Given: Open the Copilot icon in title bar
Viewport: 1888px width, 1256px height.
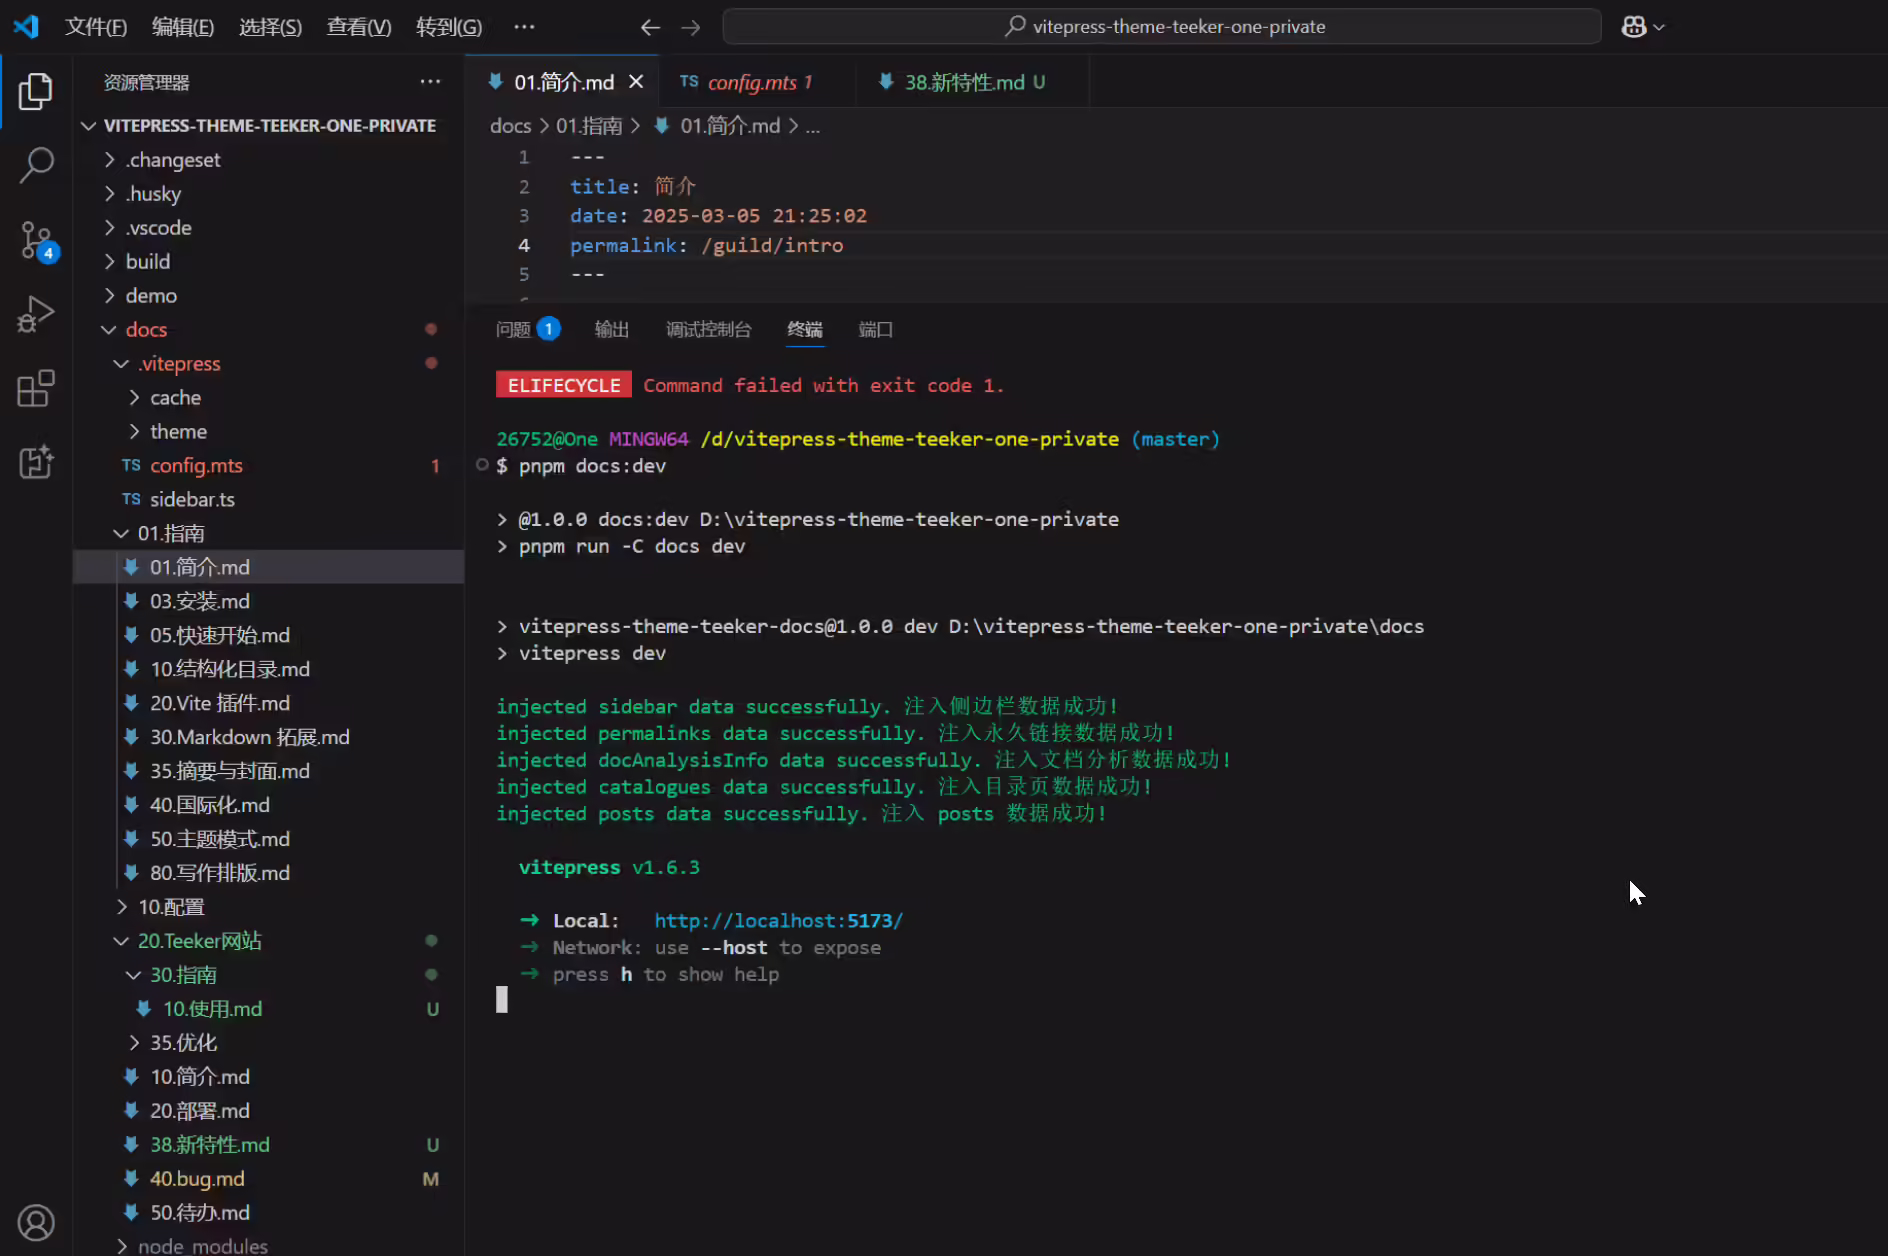Looking at the screenshot, I should pos(1634,27).
